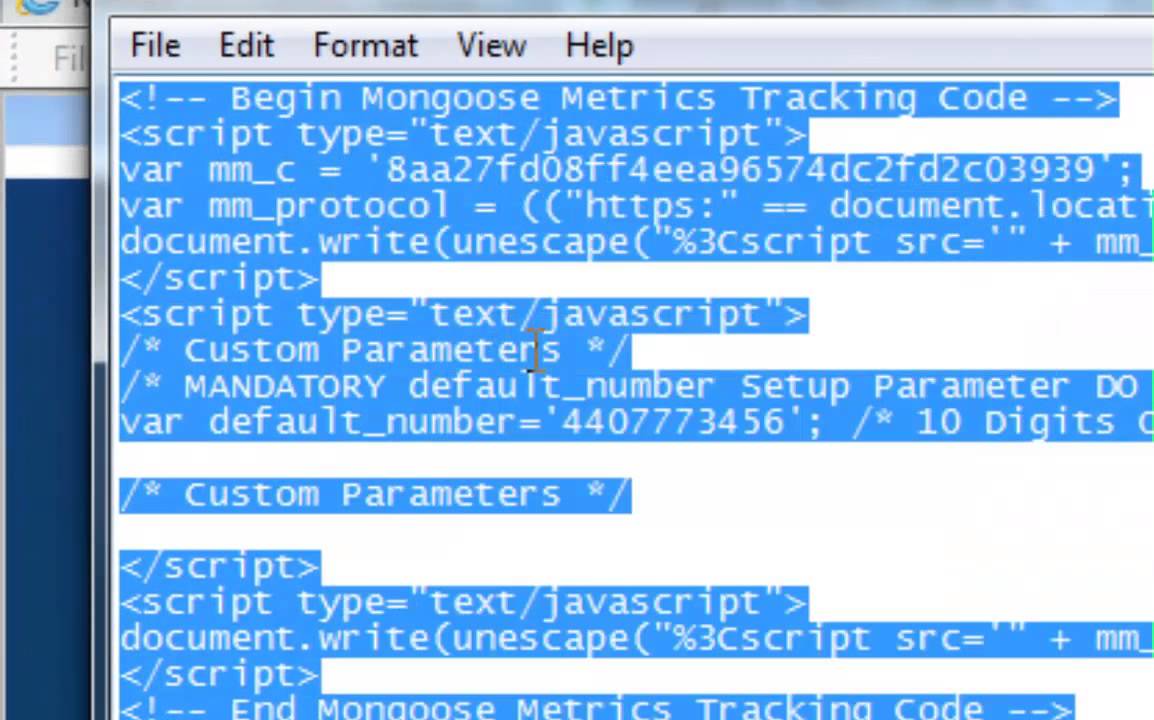Click the mm_protocol variable name

[x=328, y=206]
